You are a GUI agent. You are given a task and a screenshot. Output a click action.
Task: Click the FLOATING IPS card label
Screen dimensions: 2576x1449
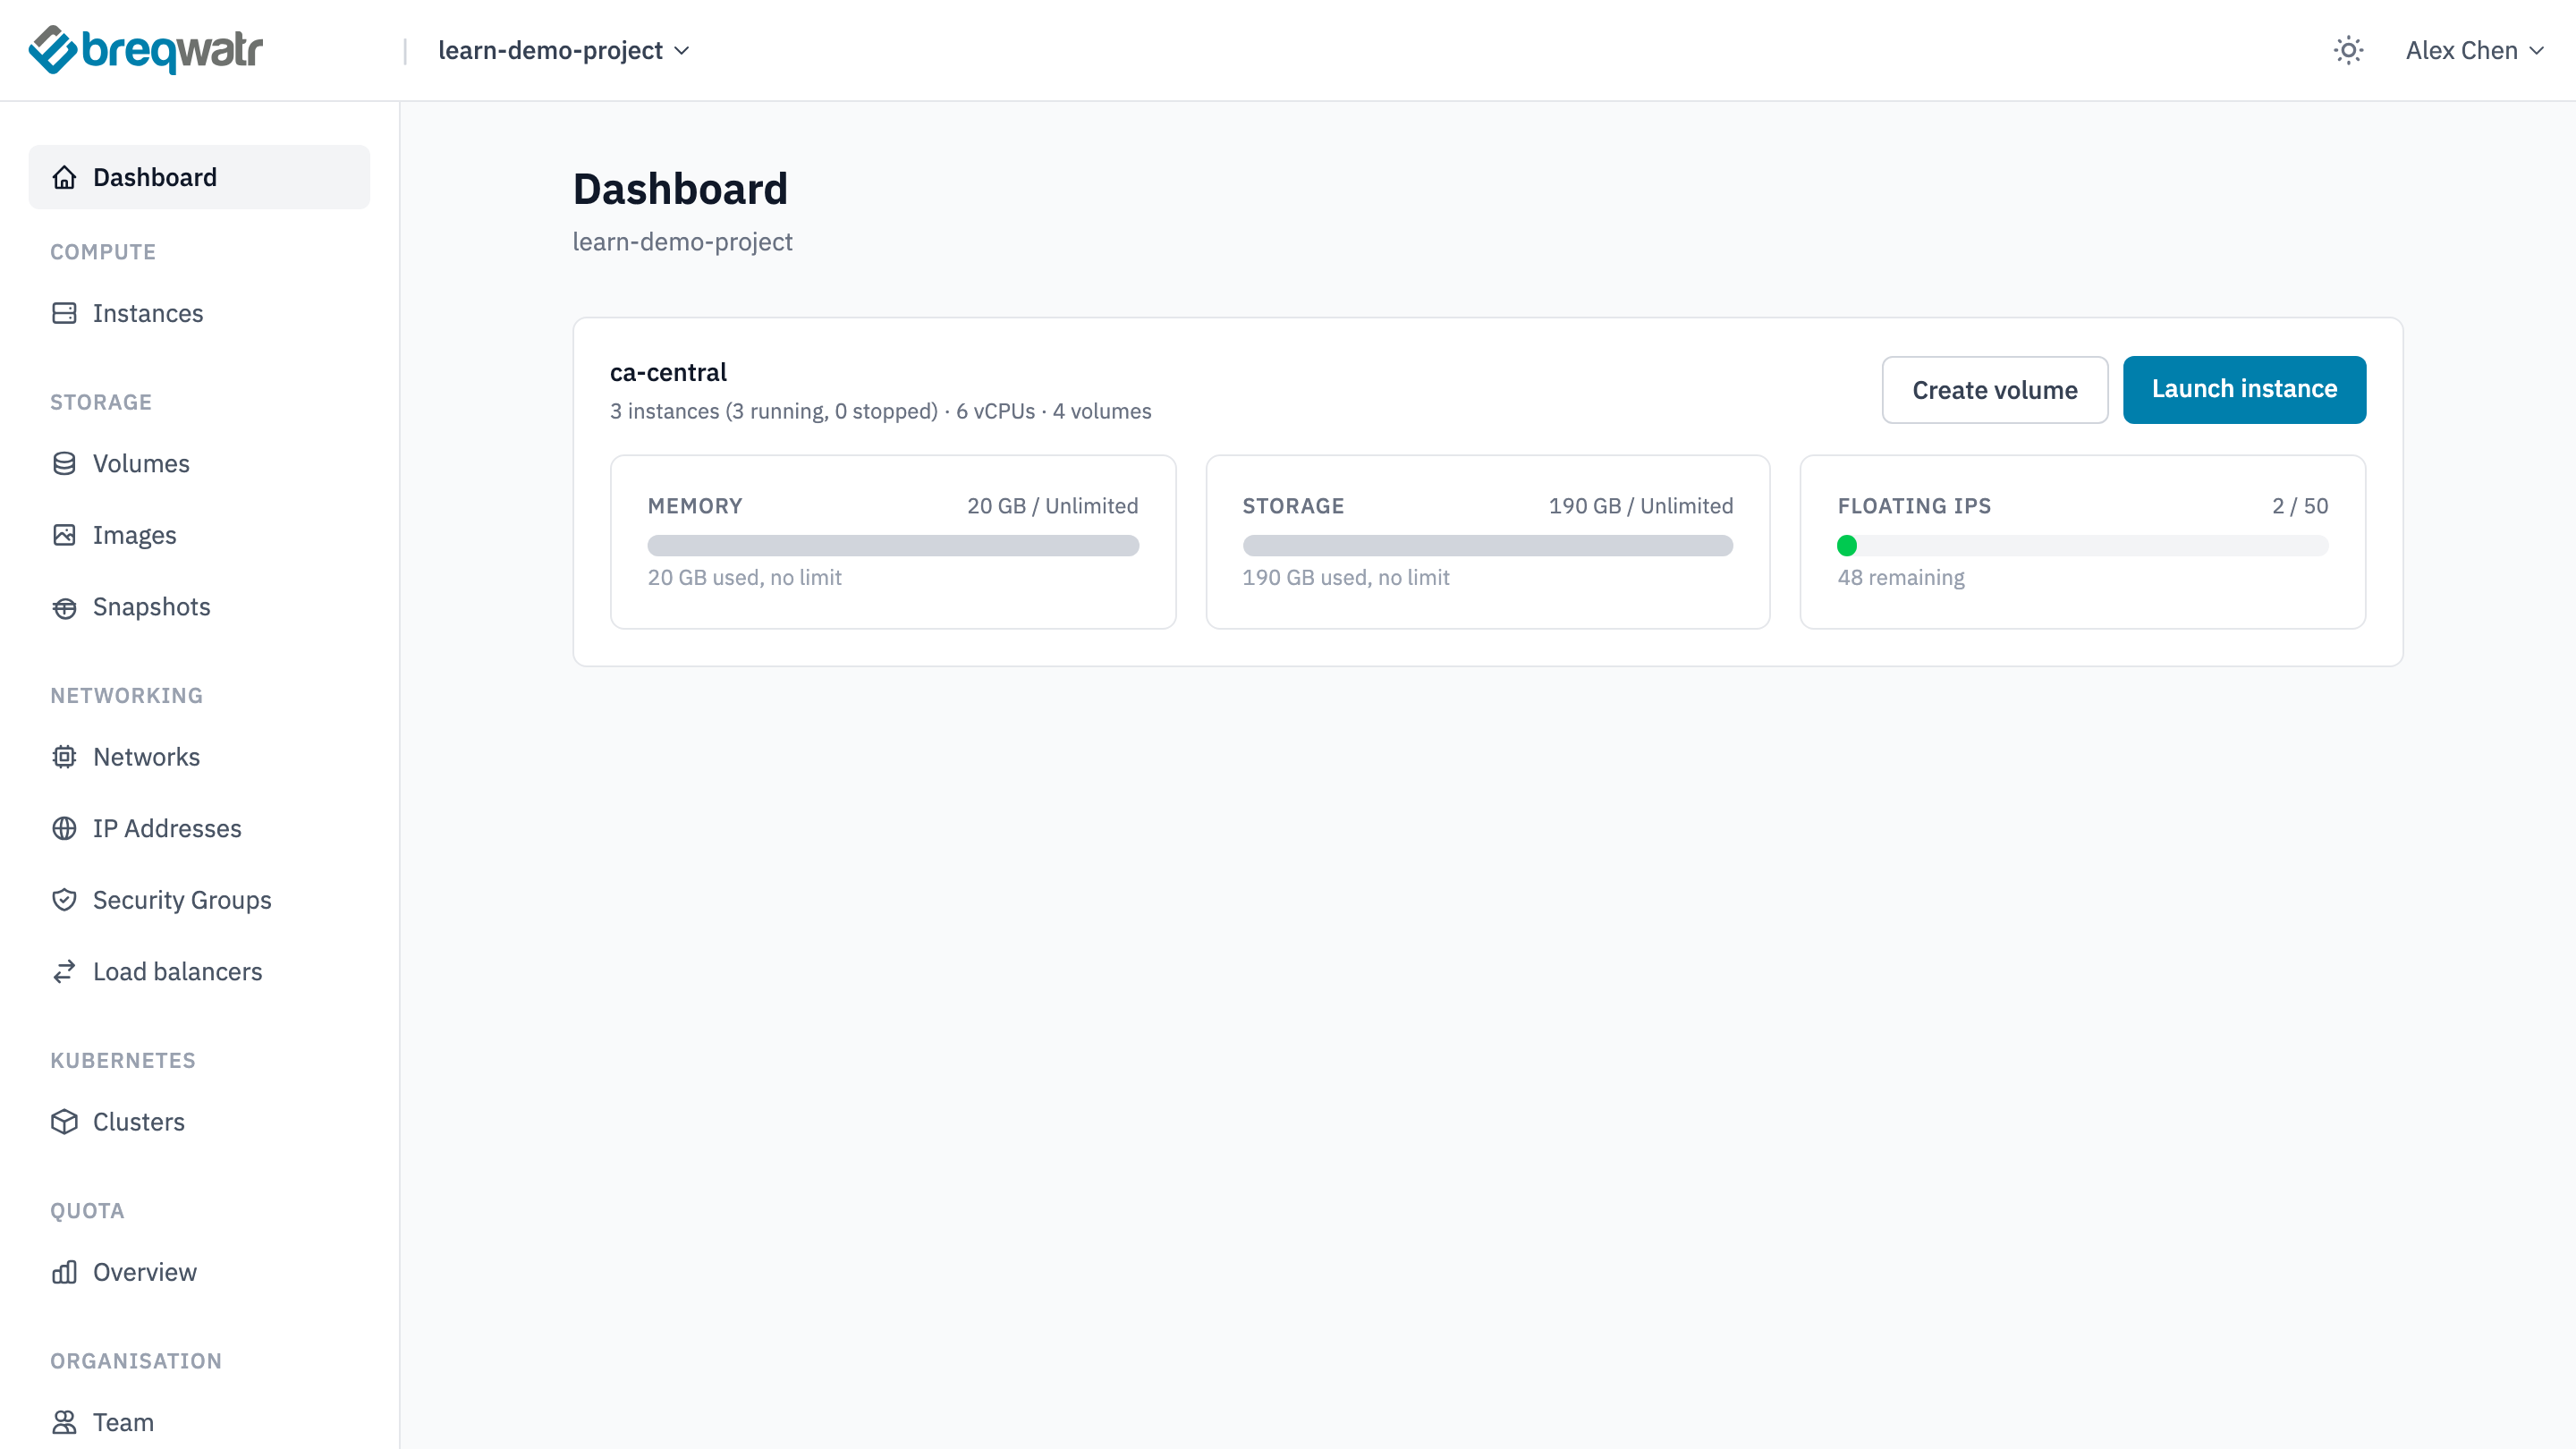coord(1914,506)
